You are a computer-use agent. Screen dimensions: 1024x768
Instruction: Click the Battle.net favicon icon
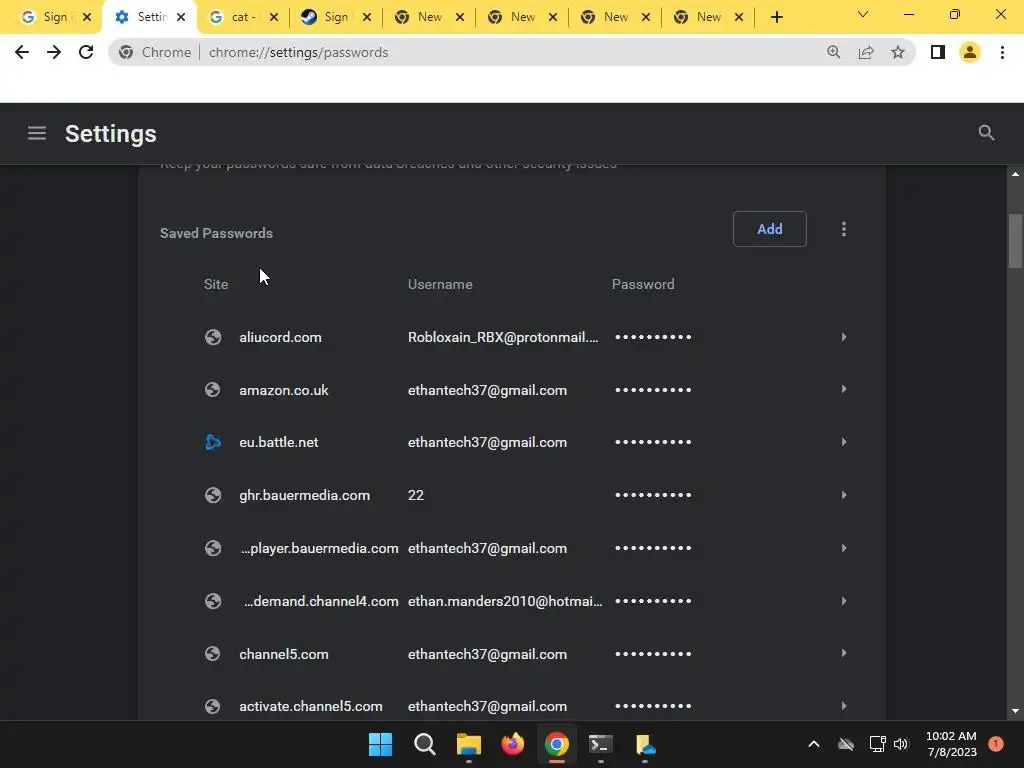(x=213, y=442)
